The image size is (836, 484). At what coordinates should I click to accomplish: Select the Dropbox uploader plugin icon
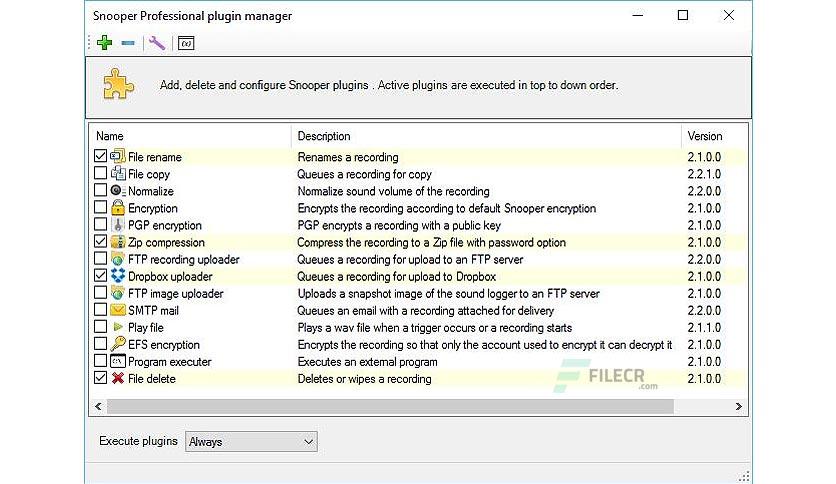[118, 276]
